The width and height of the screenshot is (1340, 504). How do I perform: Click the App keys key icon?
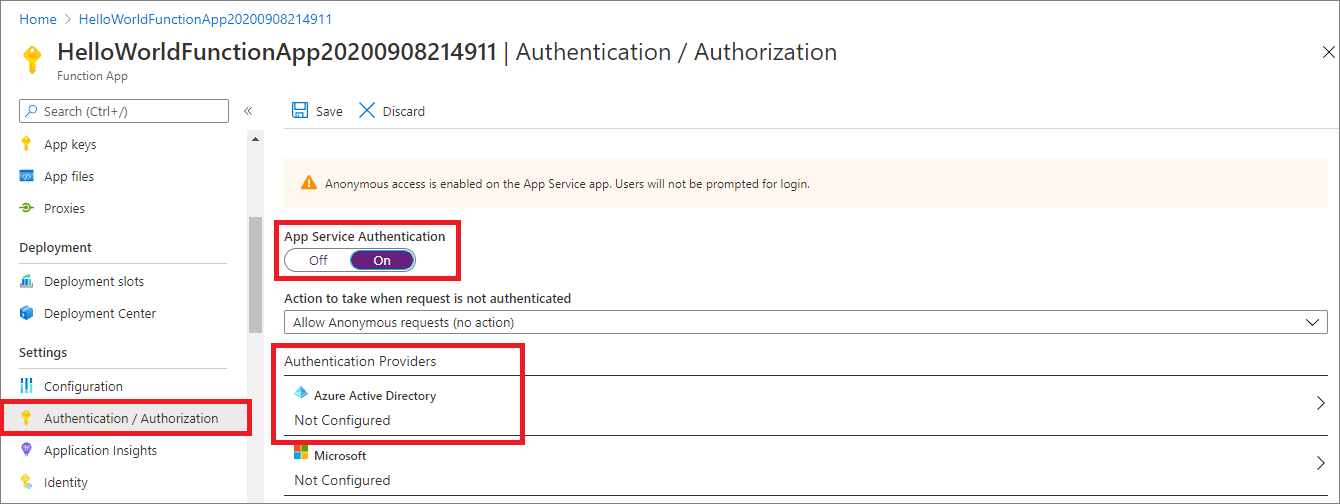[x=27, y=144]
